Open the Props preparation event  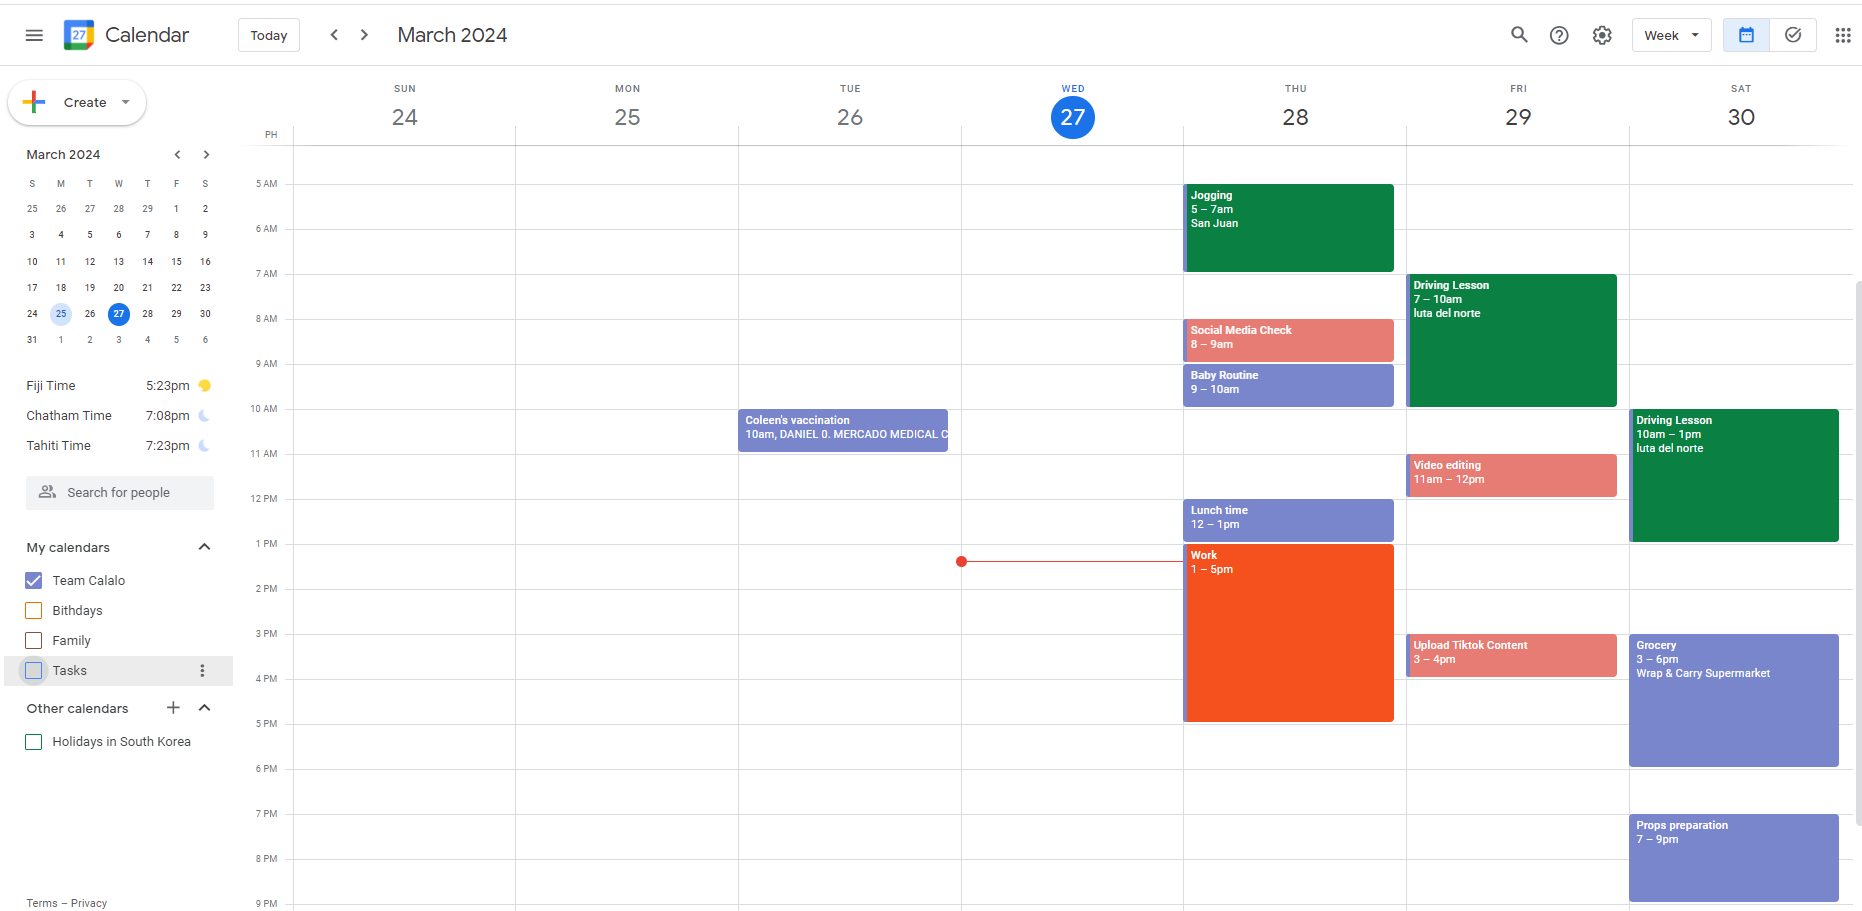(x=1734, y=858)
